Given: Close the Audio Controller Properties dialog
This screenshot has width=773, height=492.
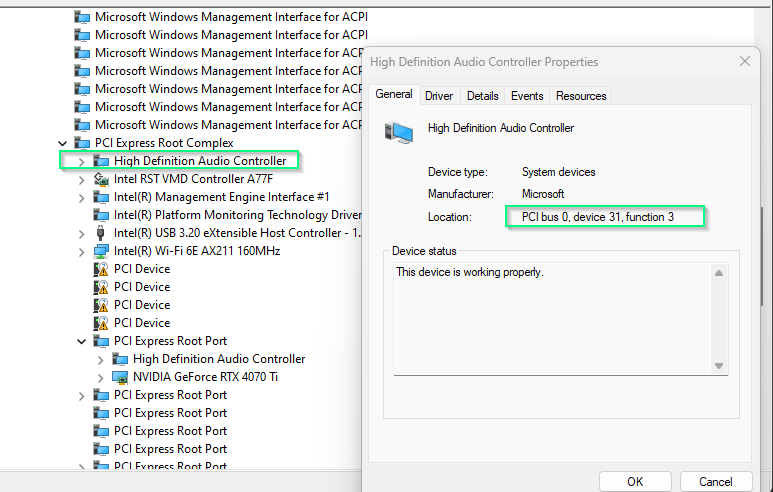Looking at the screenshot, I should click(743, 62).
